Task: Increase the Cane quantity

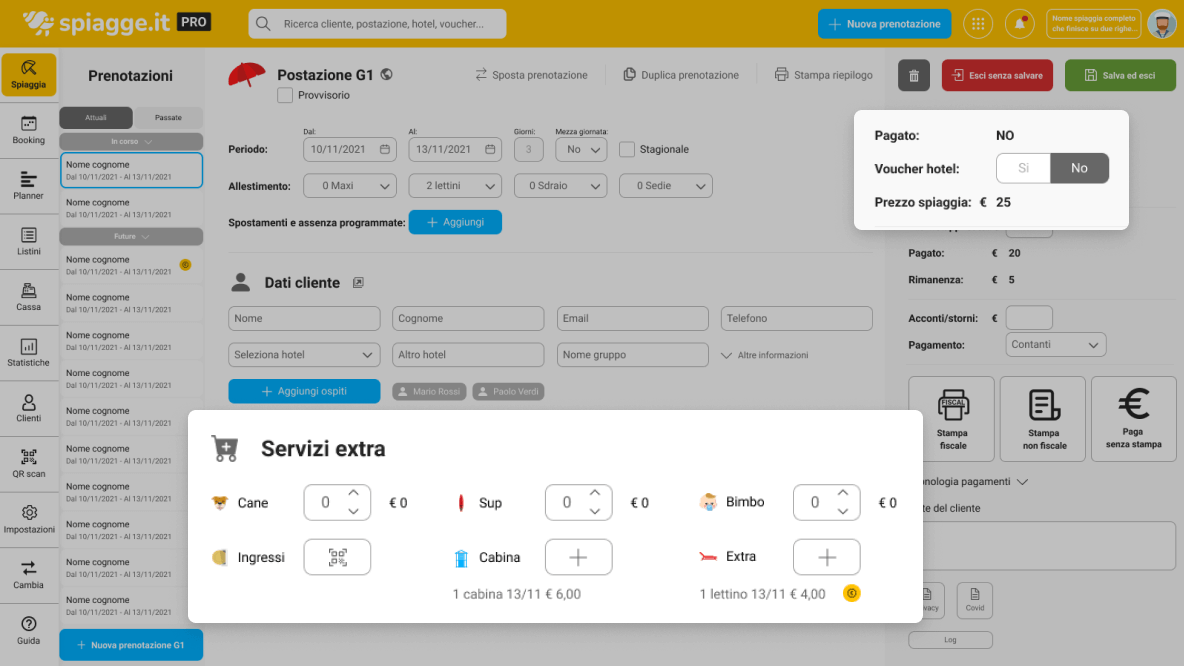Action: point(353,493)
